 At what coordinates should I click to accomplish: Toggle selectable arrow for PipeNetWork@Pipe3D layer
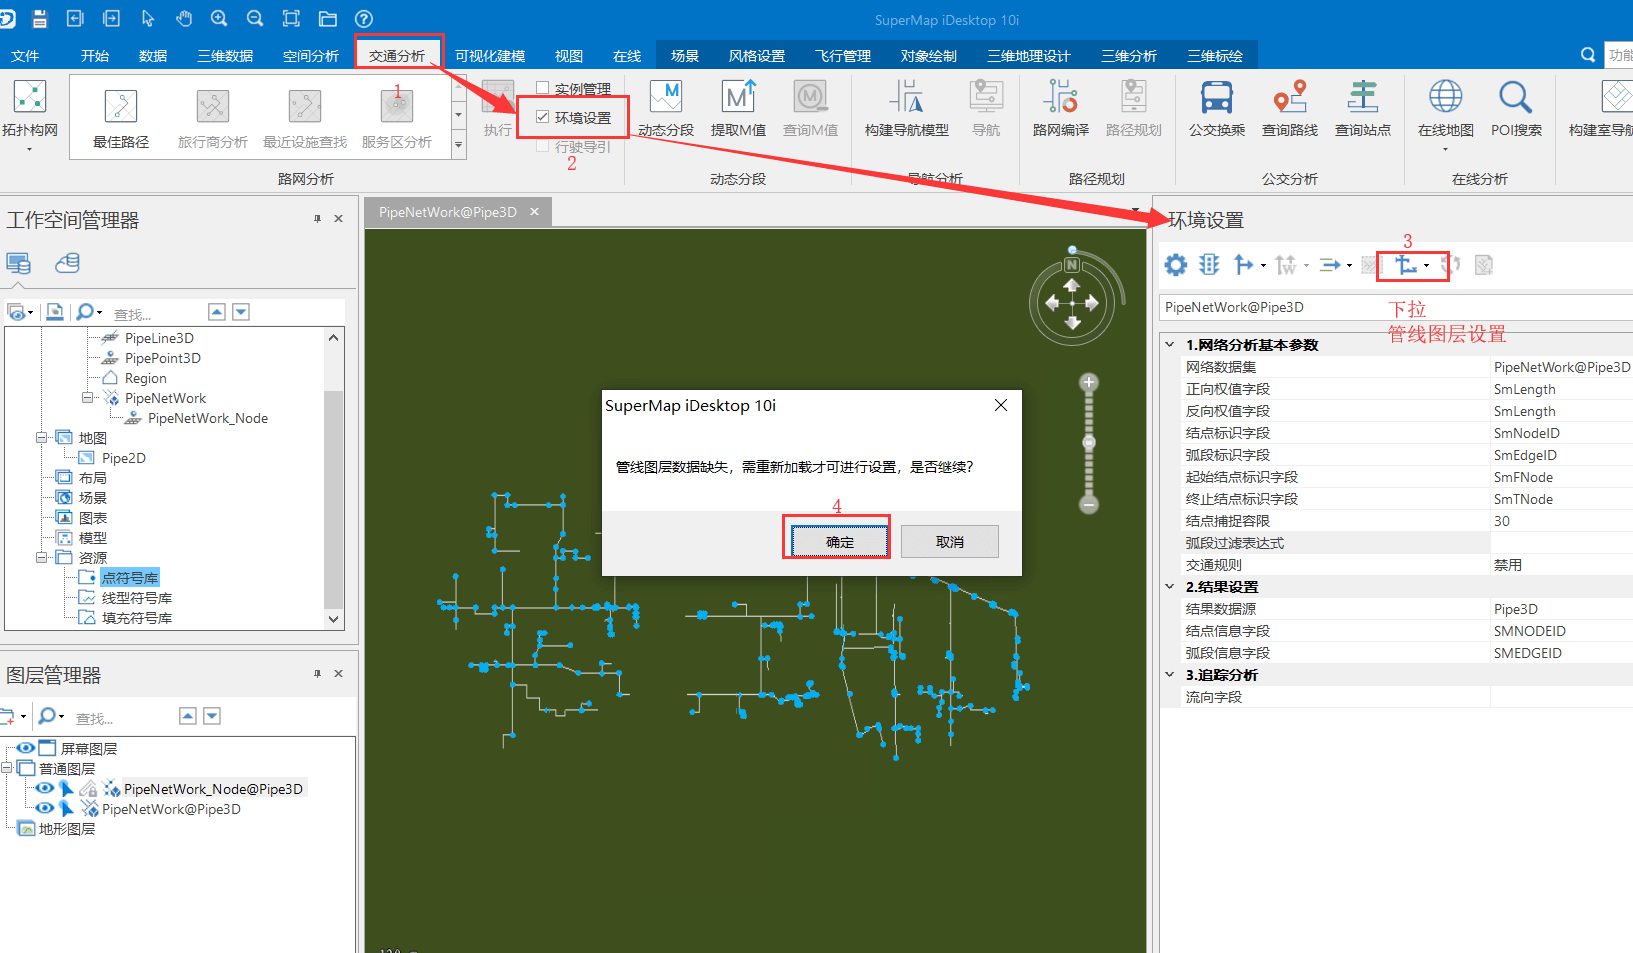(67, 809)
